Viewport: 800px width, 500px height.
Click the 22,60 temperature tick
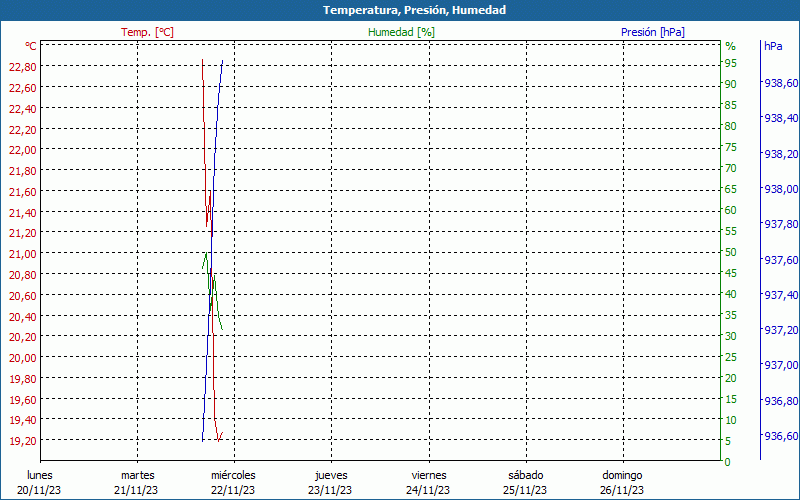23,88
